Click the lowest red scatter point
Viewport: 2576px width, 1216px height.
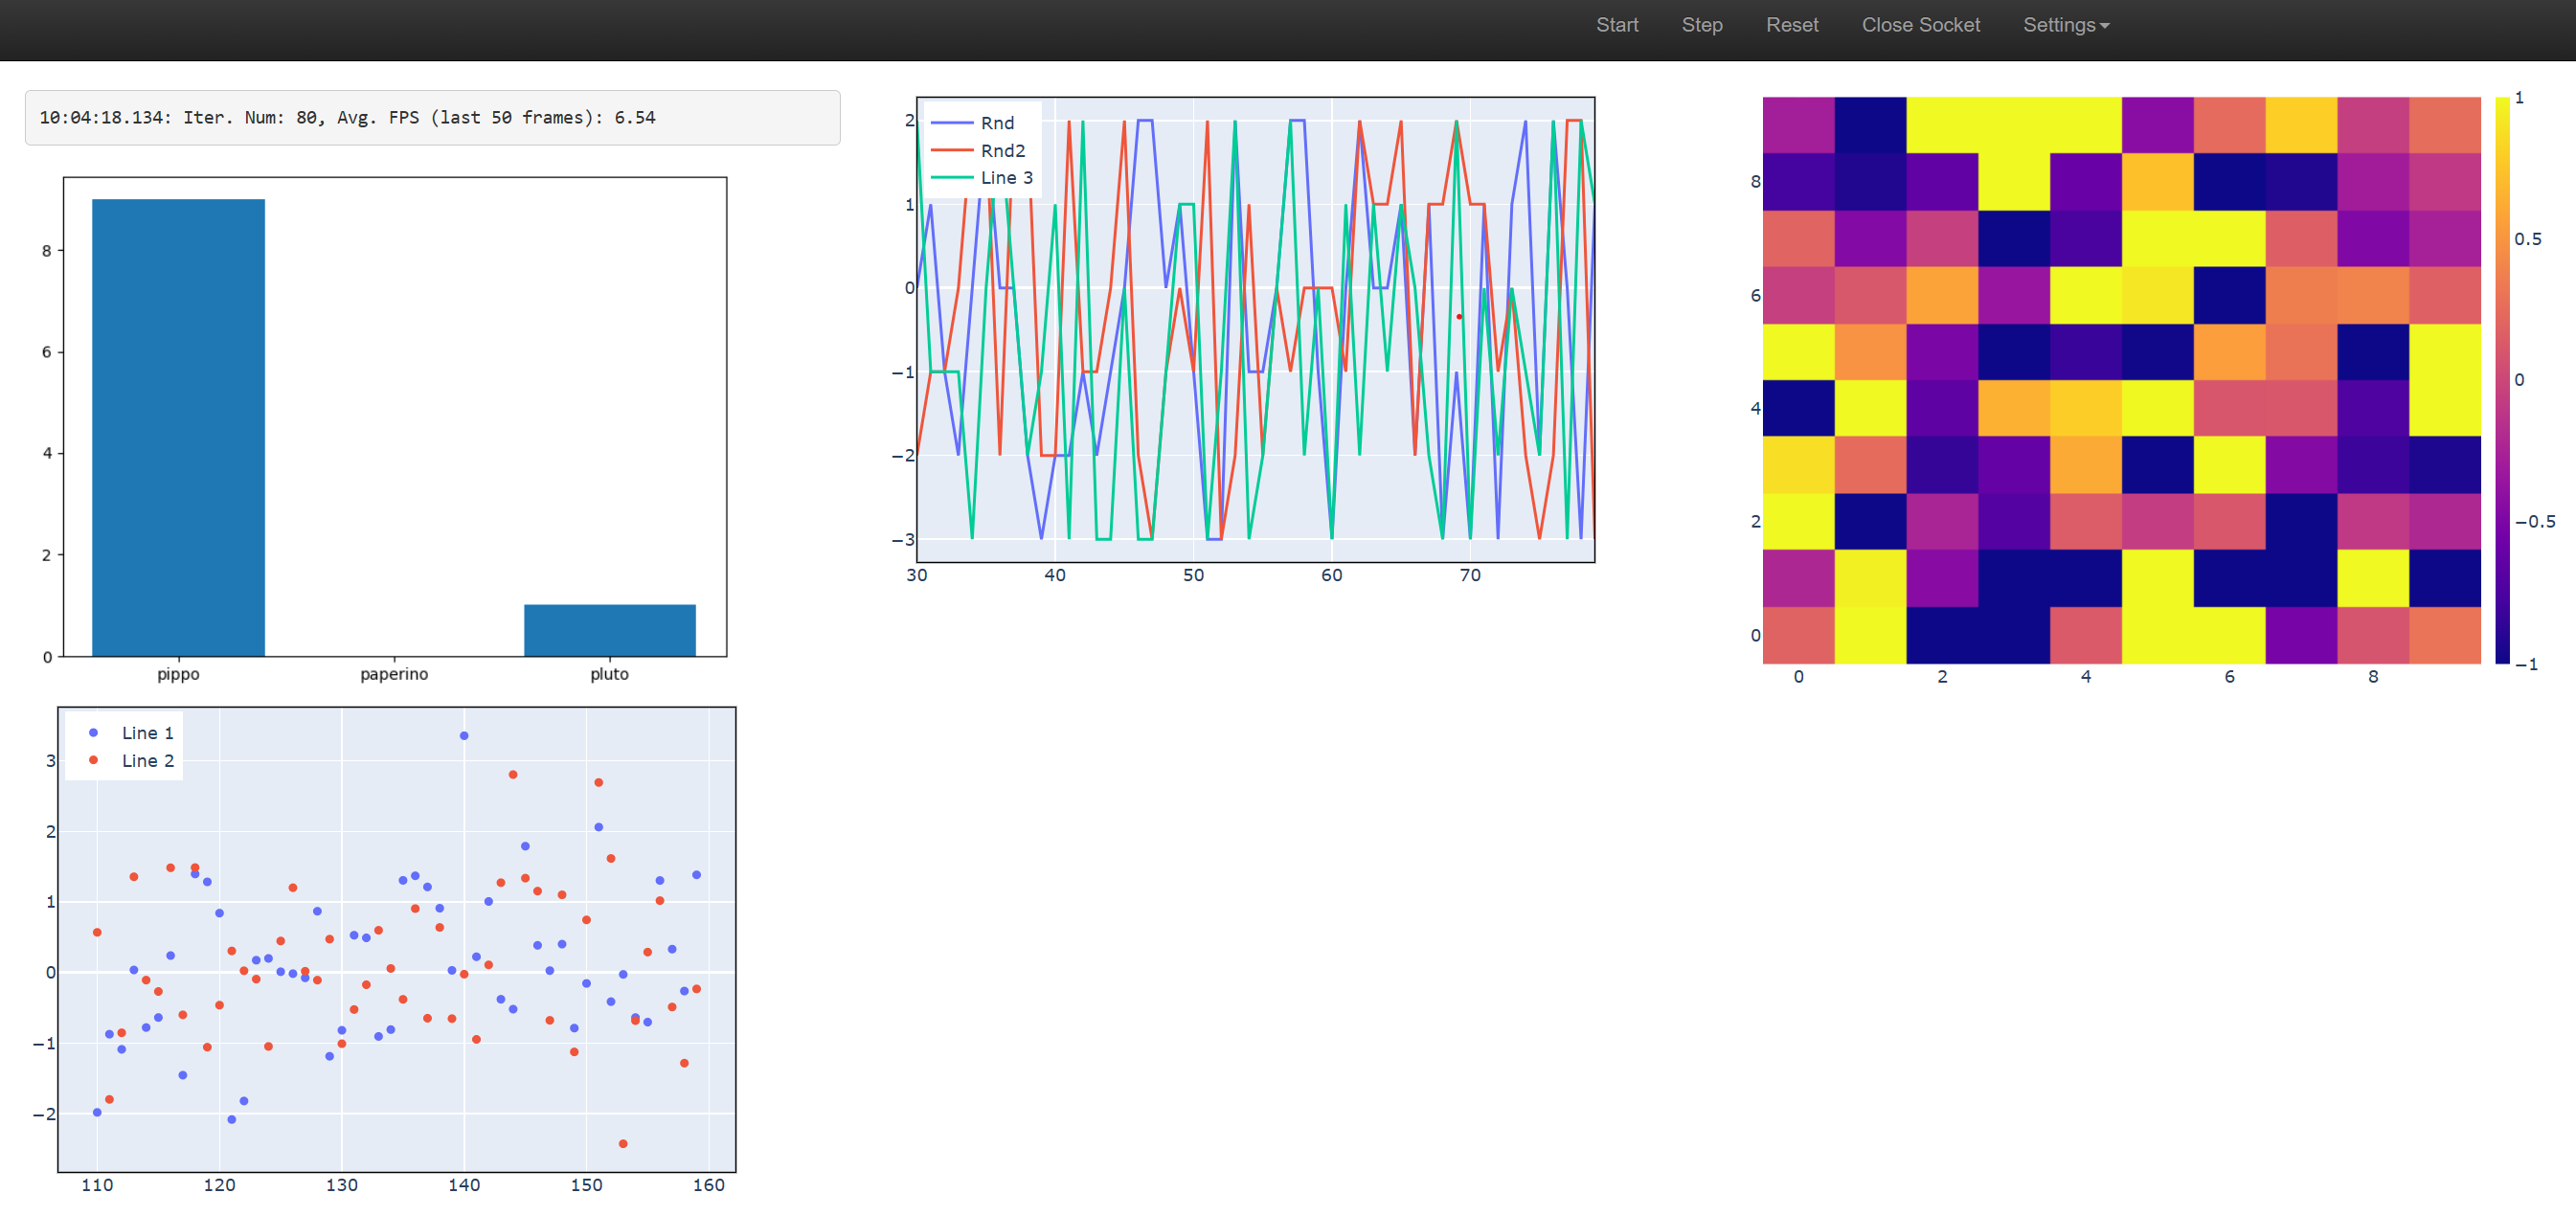click(623, 1143)
